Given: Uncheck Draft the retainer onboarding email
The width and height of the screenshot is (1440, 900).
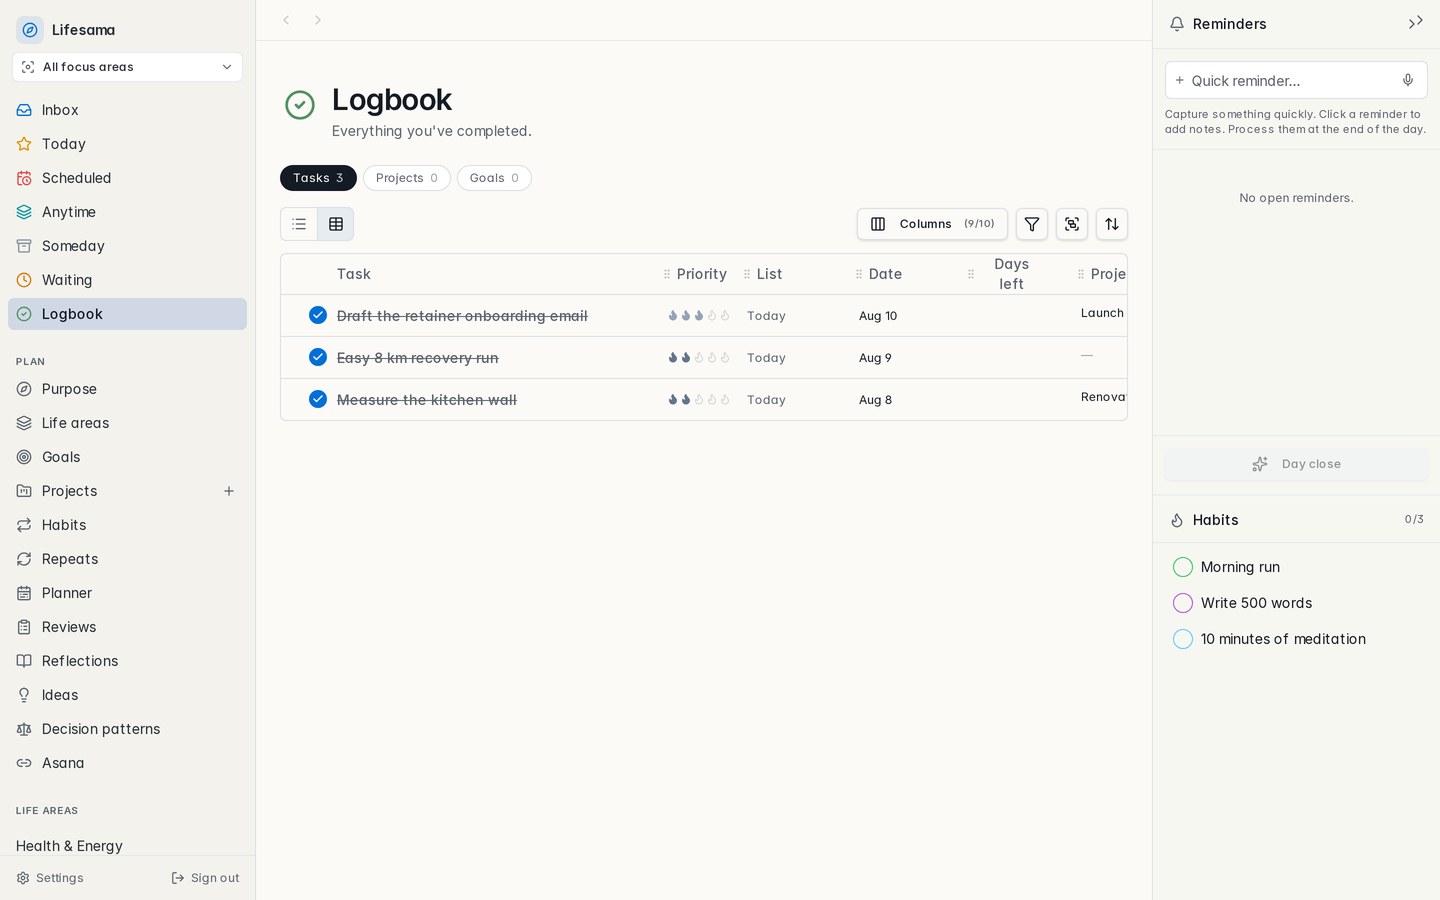Looking at the screenshot, I should (318, 315).
